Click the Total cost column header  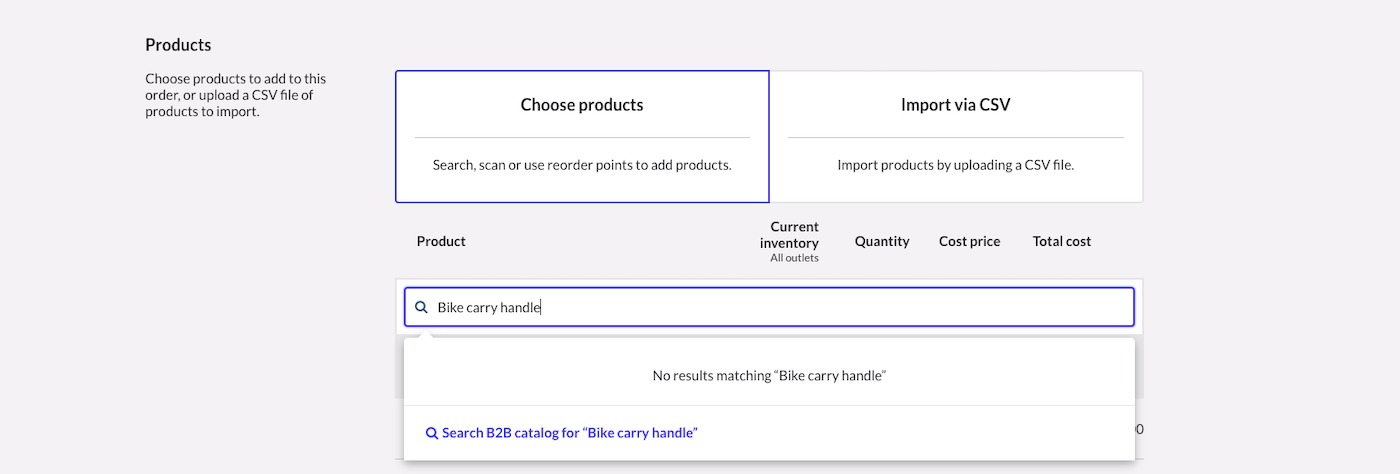(x=1062, y=241)
